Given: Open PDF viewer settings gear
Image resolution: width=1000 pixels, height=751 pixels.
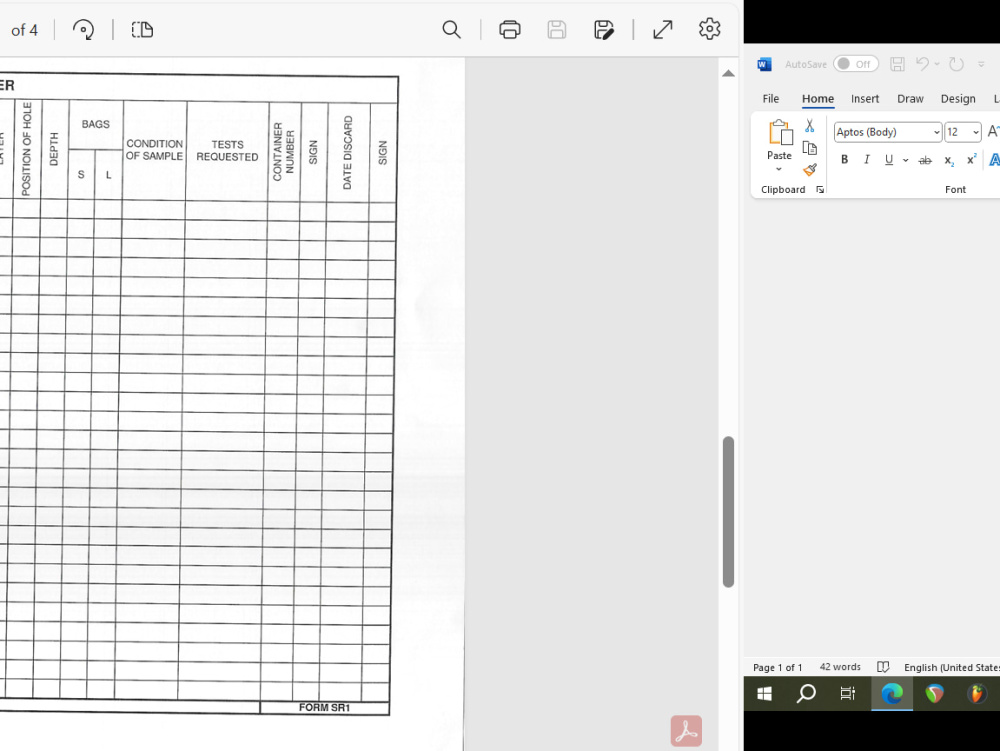Looking at the screenshot, I should 709,29.
